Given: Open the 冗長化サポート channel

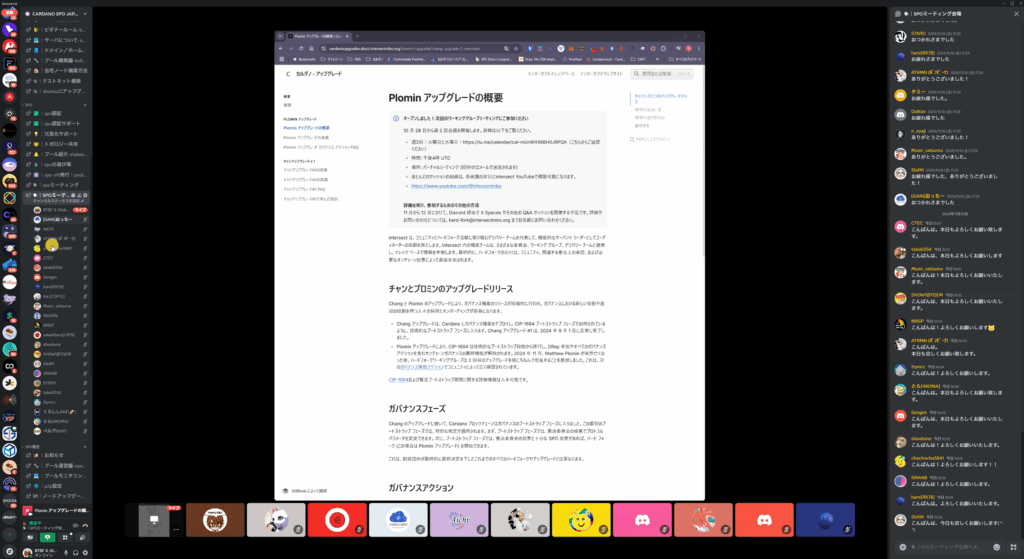Looking at the screenshot, I should point(56,134).
